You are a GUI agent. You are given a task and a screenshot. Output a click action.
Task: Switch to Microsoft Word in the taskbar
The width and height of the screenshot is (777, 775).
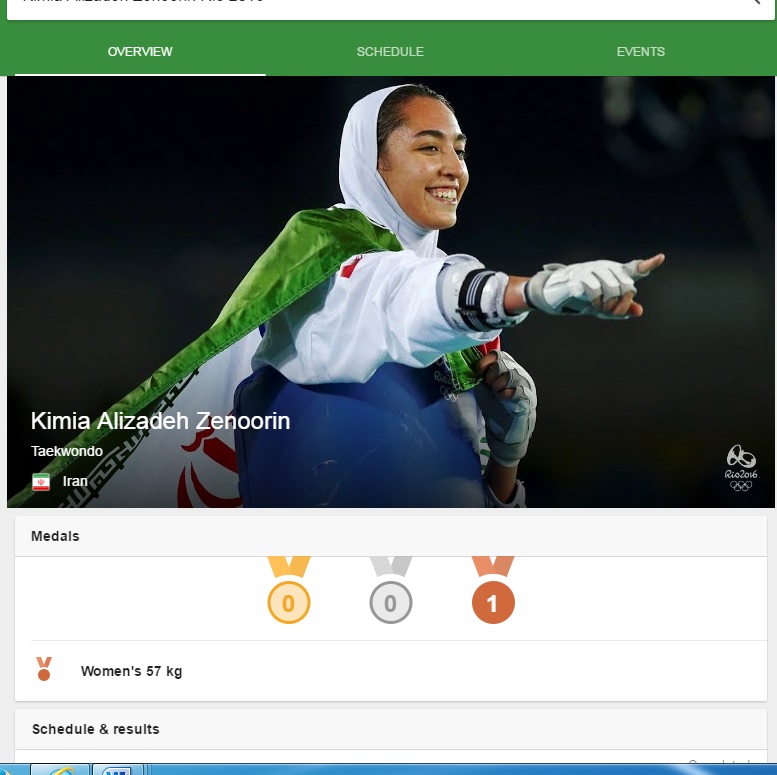(118, 770)
